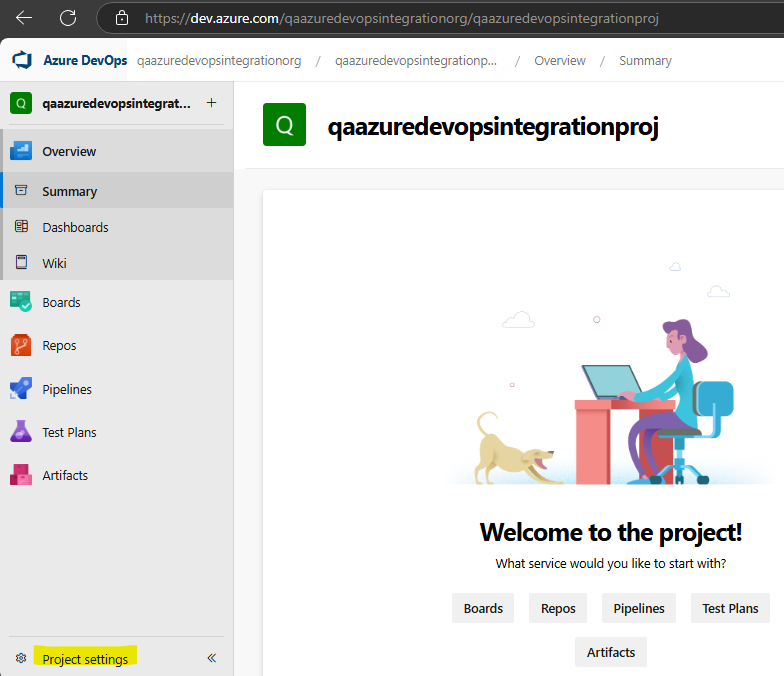Open Artifacts in the sidebar
Screen dimensions: 784x676
64,475
